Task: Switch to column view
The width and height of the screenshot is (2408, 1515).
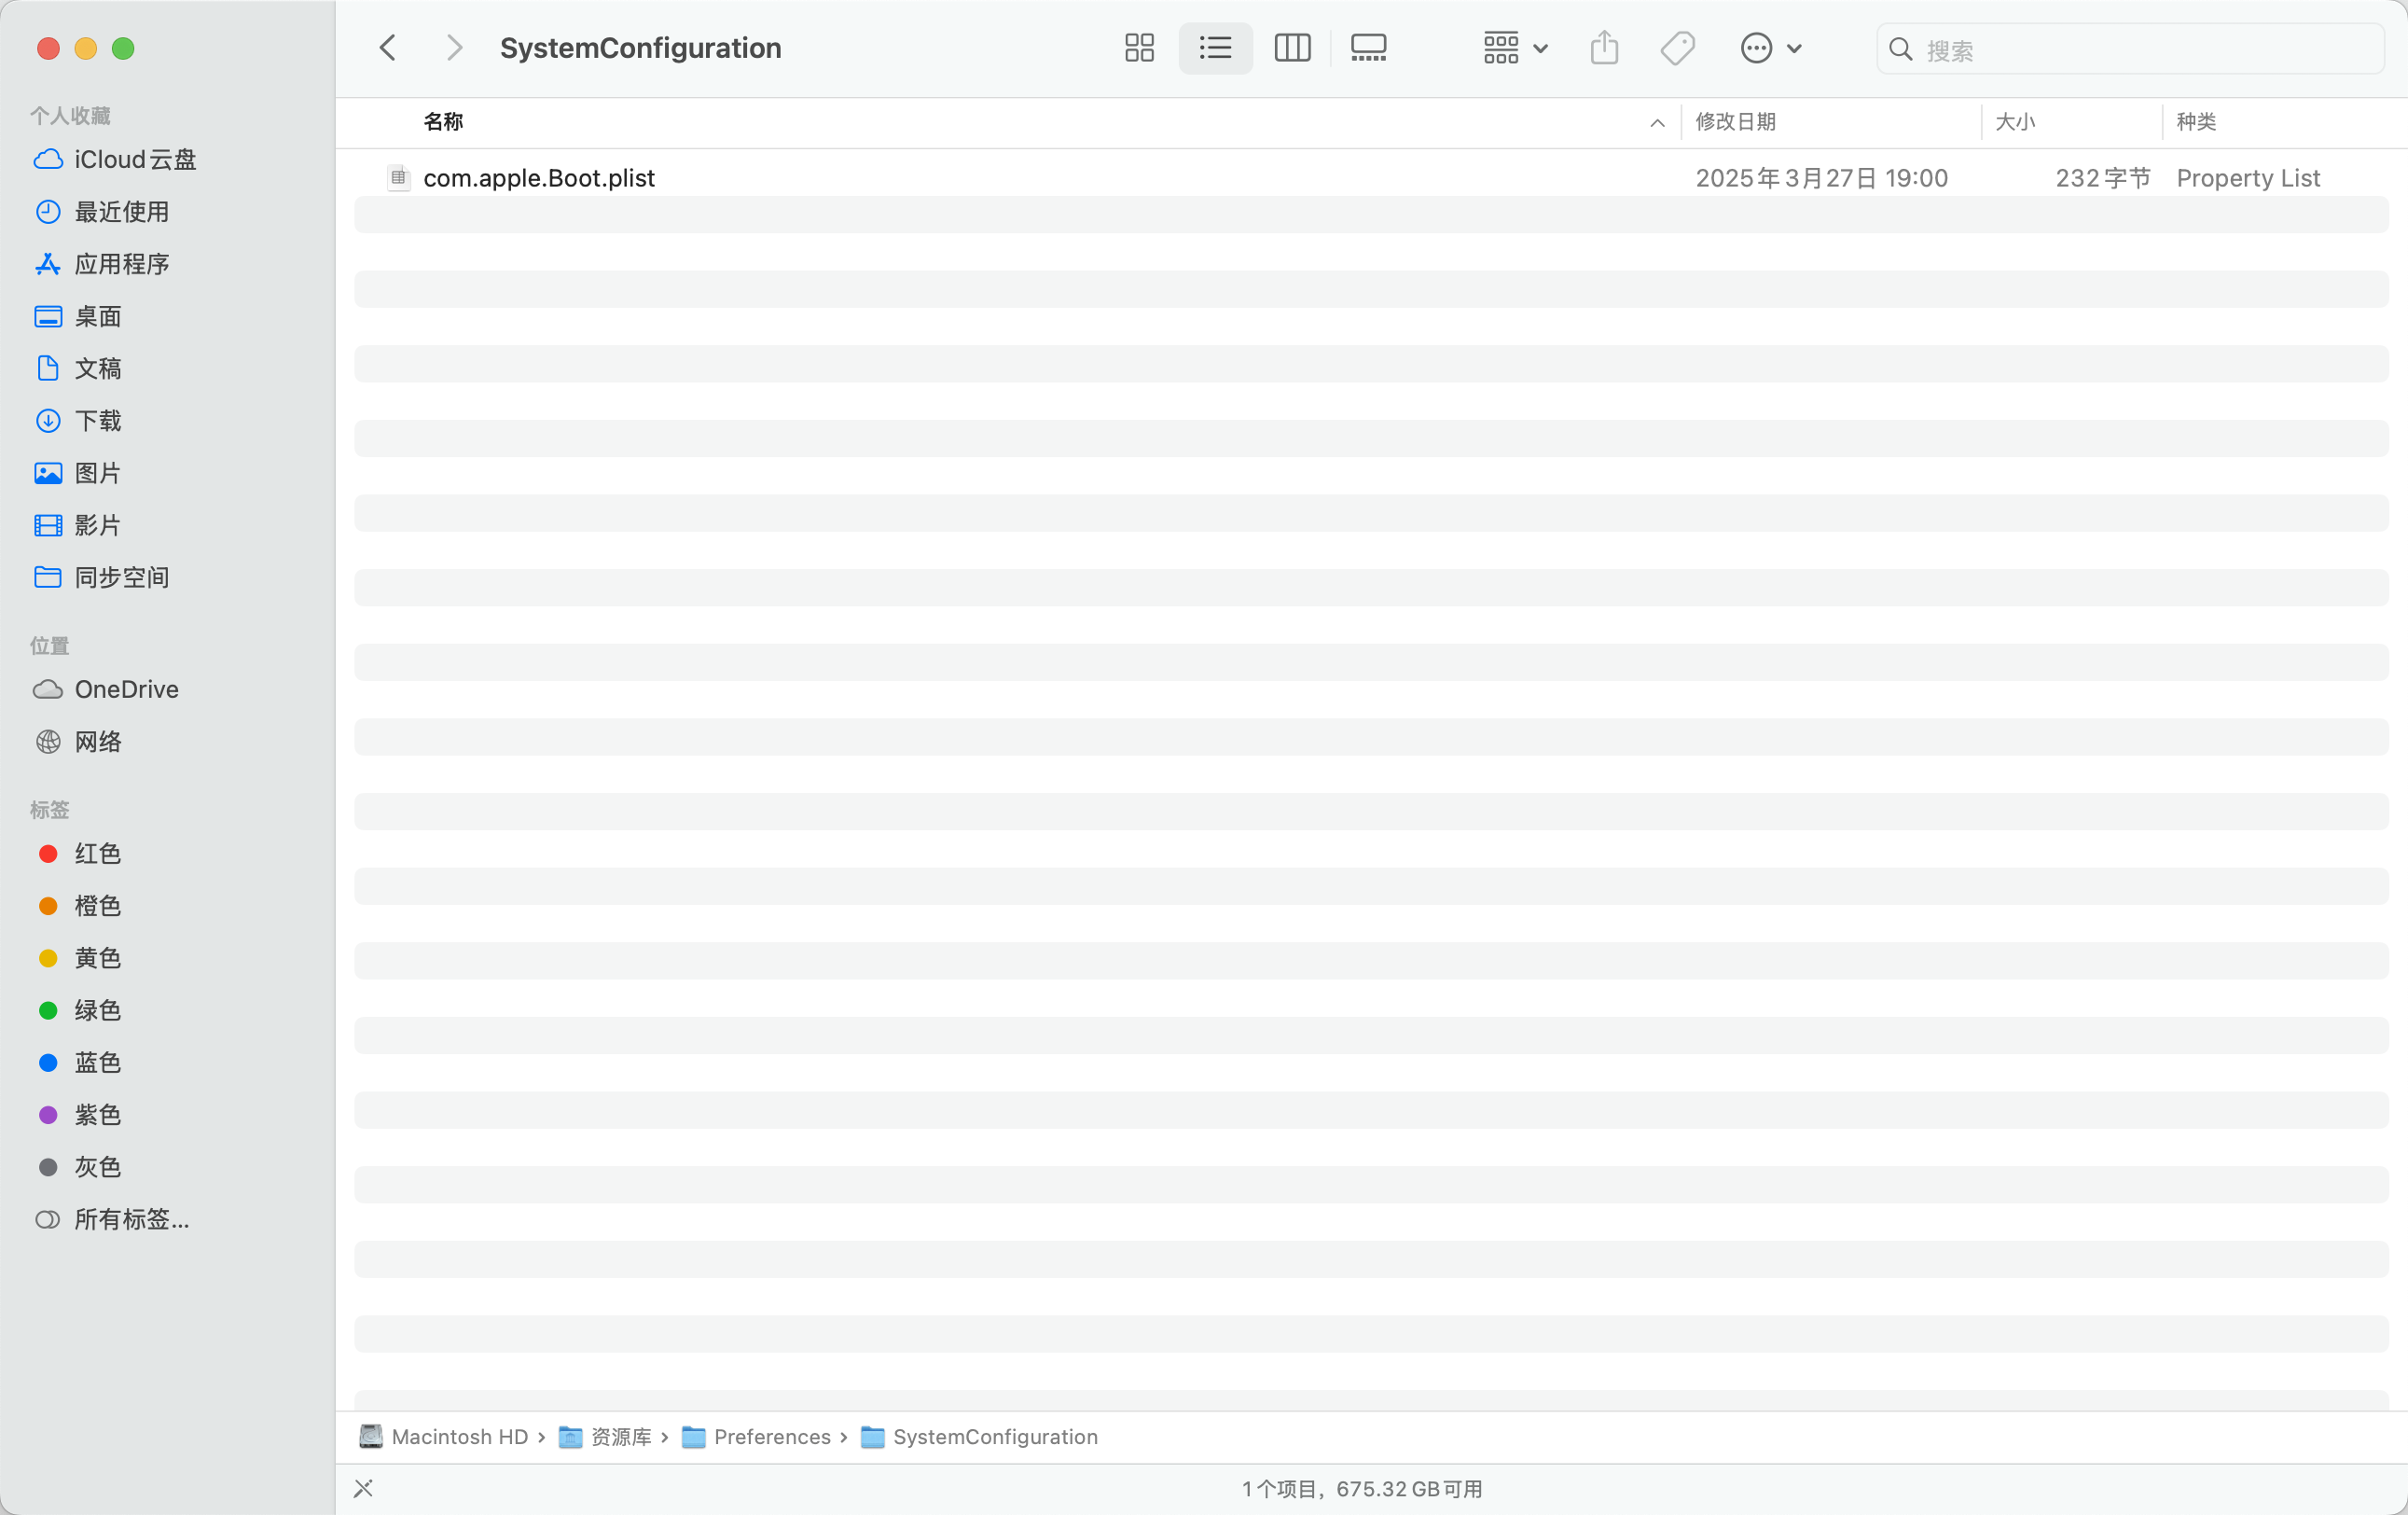Action: (1292, 48)
